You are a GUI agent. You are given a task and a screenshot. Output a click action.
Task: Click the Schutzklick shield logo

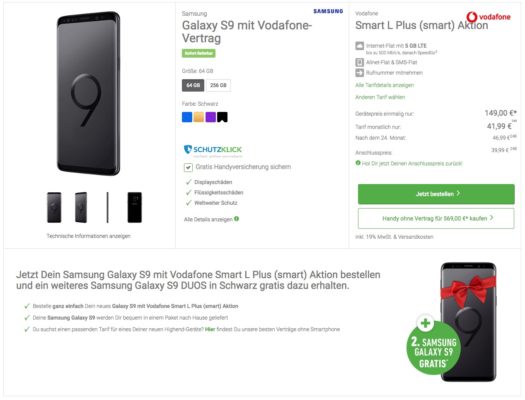188,149
